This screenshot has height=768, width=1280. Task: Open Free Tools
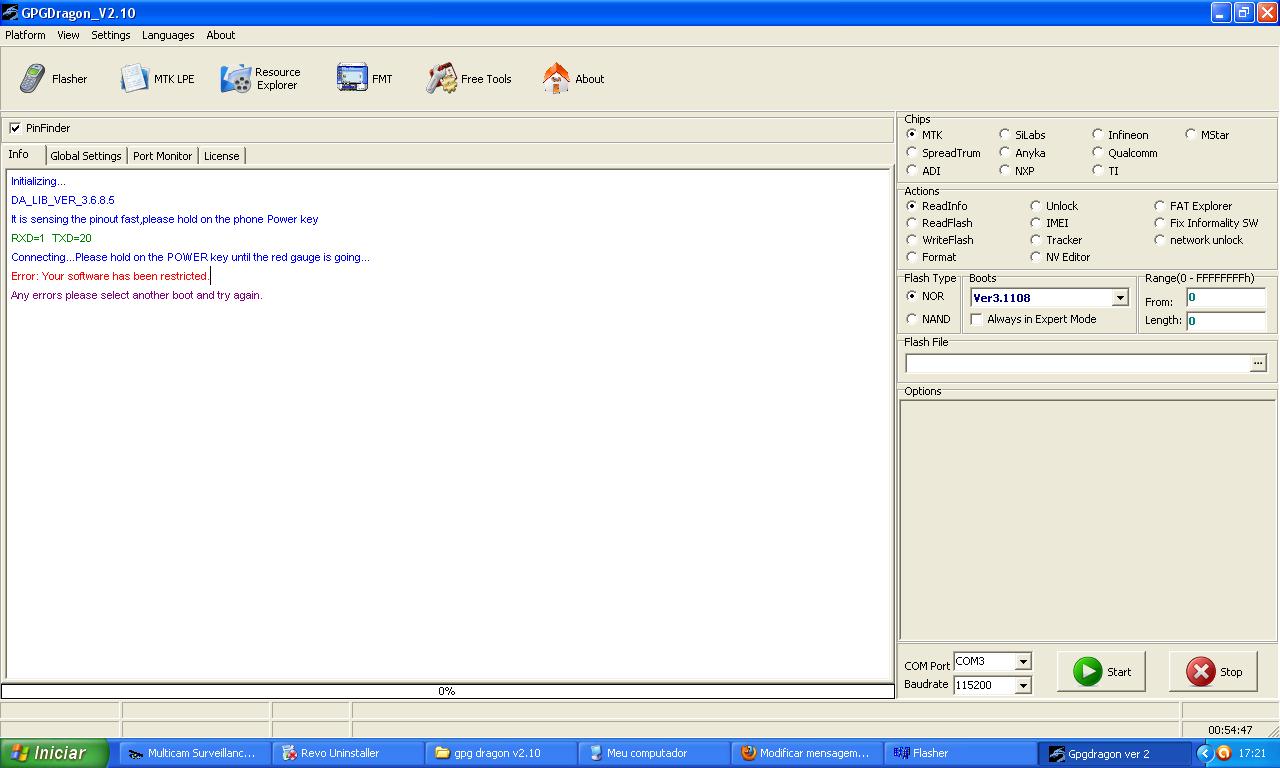(x=469, y=79)
